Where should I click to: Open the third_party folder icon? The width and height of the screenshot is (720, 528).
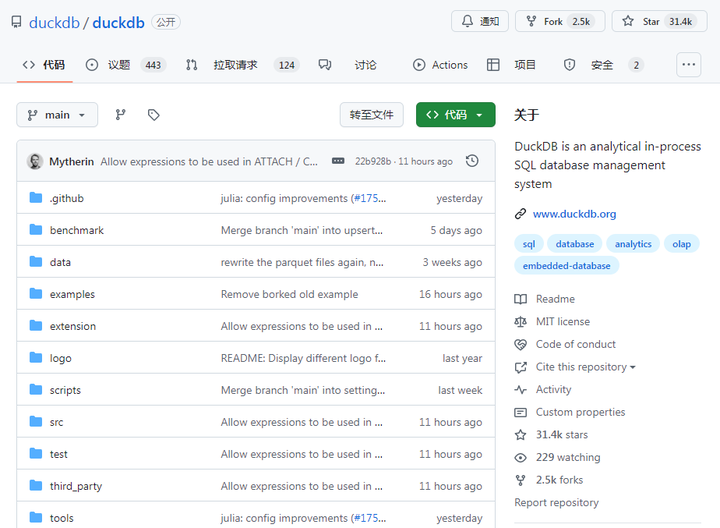pyautogui.click(x=36, y=485)
